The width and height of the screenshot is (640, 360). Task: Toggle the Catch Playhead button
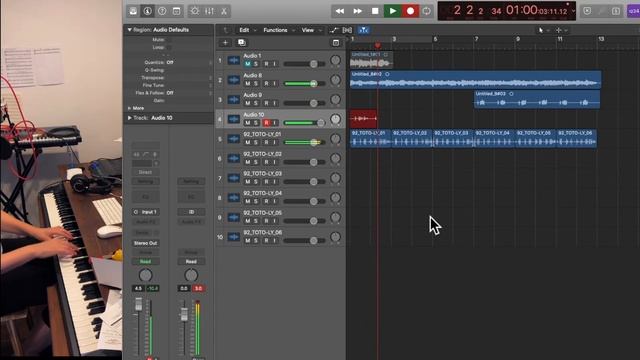click(363, 30)
